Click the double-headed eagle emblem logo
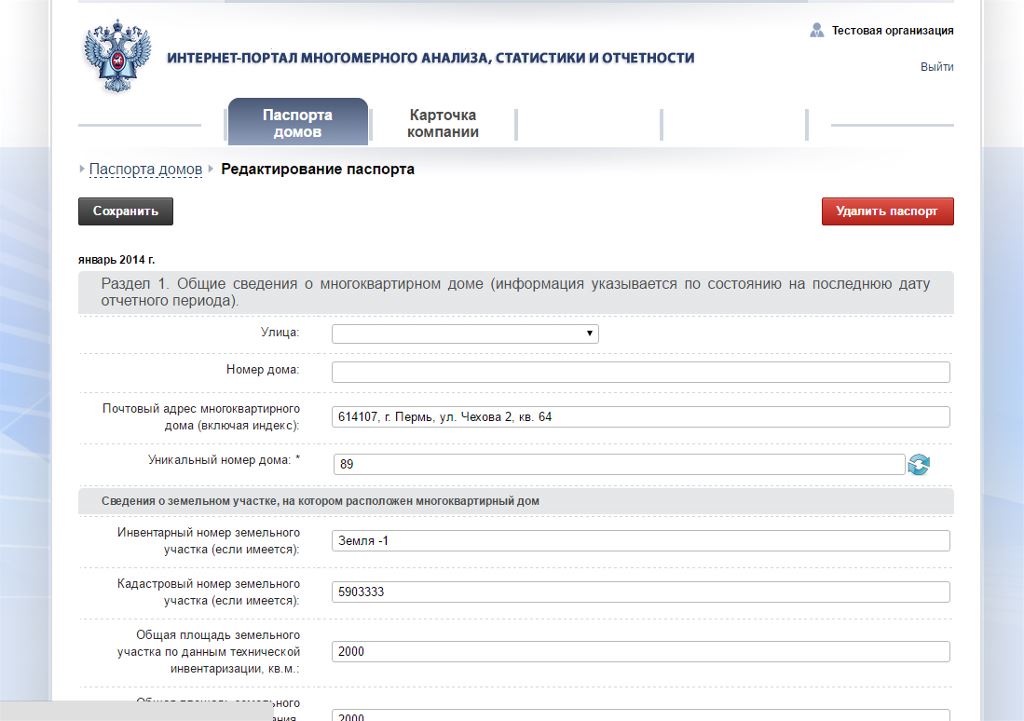This screenshot has height=721, width=1024. pos(117,58)
